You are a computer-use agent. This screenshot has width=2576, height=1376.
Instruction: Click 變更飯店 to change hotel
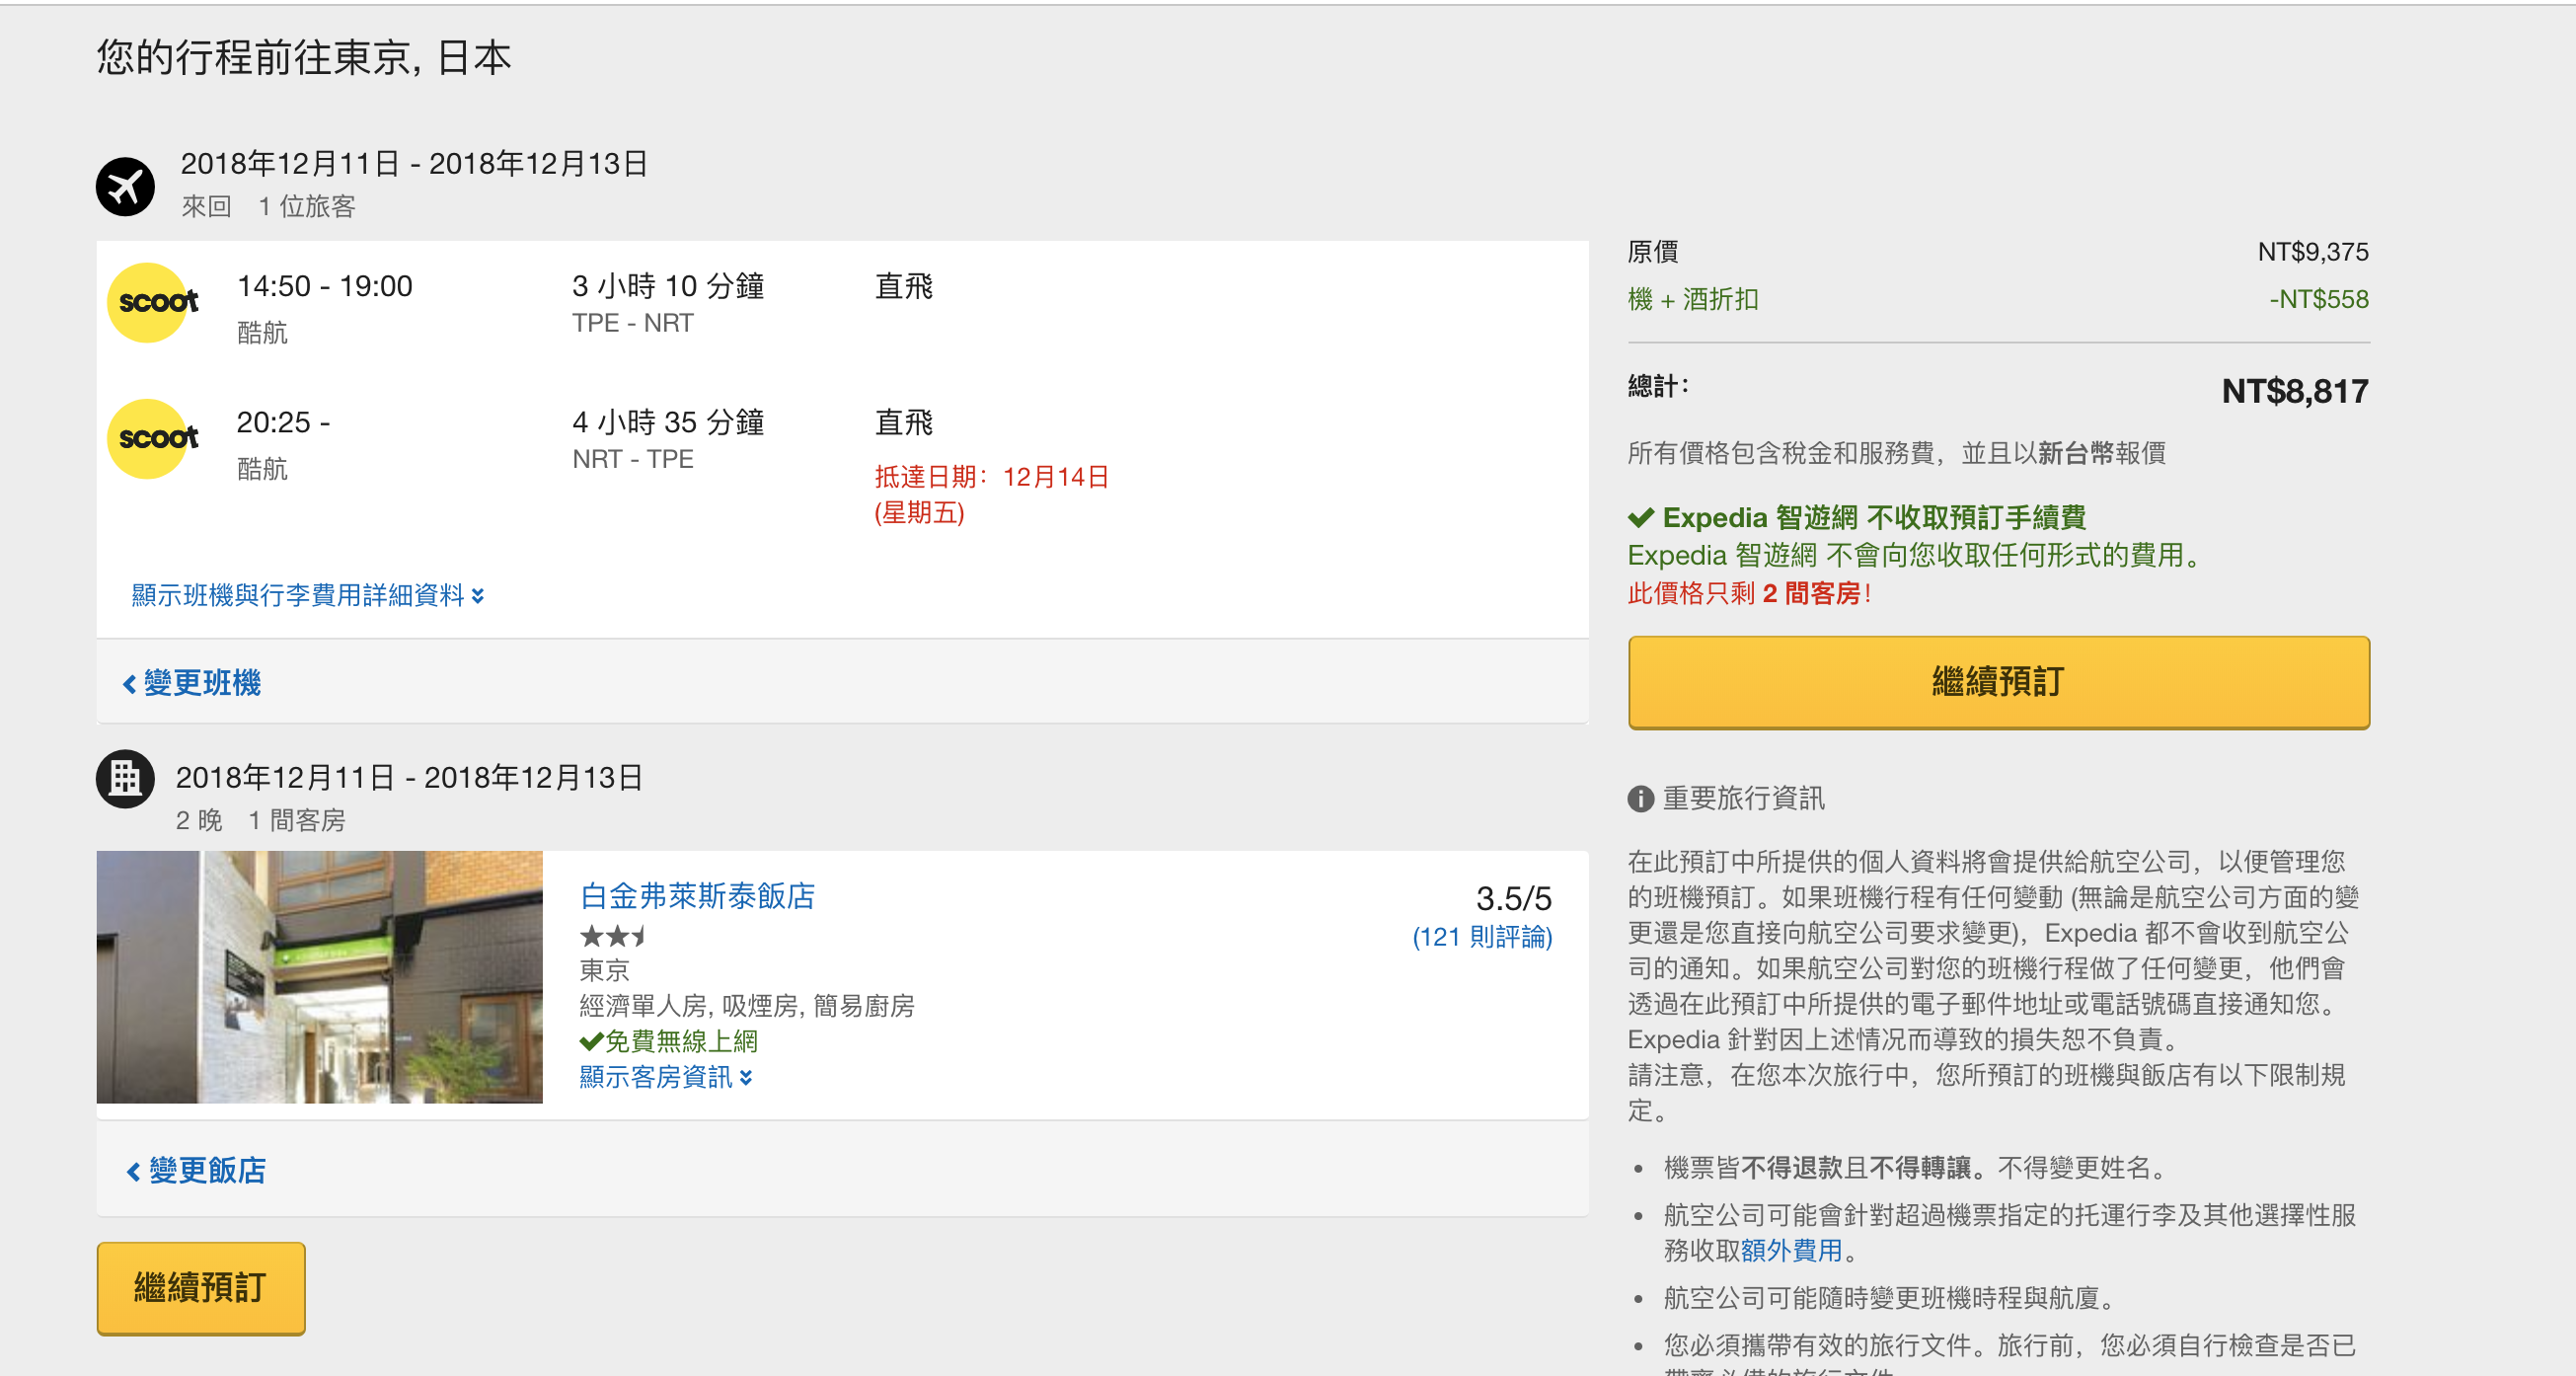pyautogui.click(x=196, y=1170)
